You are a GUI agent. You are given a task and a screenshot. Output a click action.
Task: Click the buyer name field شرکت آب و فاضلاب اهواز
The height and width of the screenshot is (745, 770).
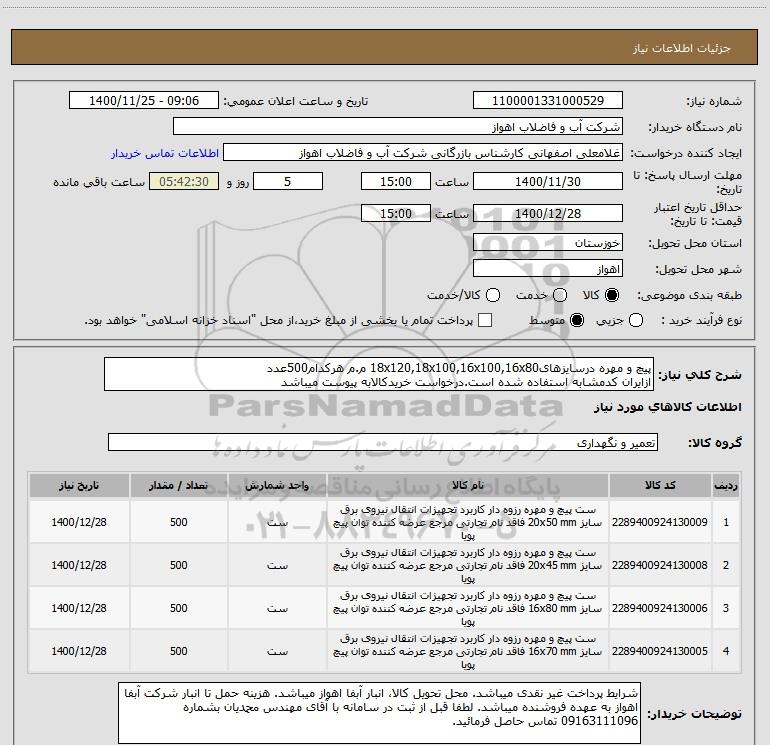(x=398, y=127)
